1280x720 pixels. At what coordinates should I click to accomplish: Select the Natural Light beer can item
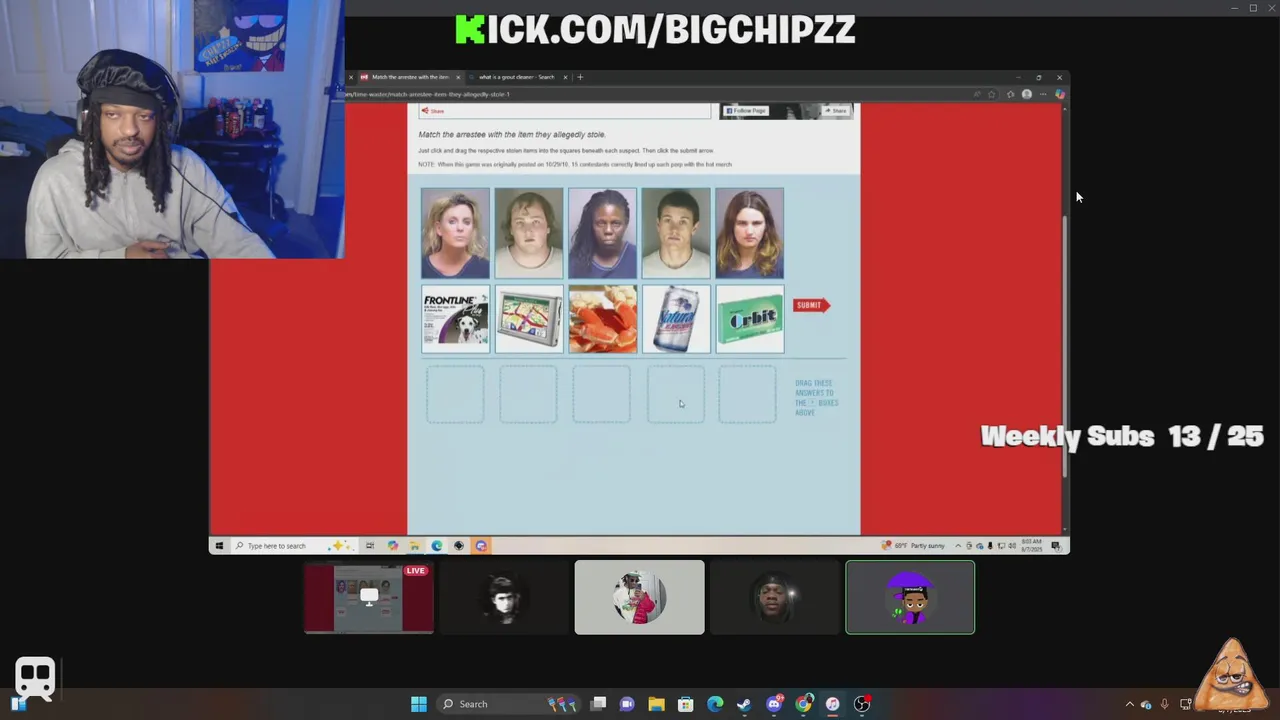(676, 320)
